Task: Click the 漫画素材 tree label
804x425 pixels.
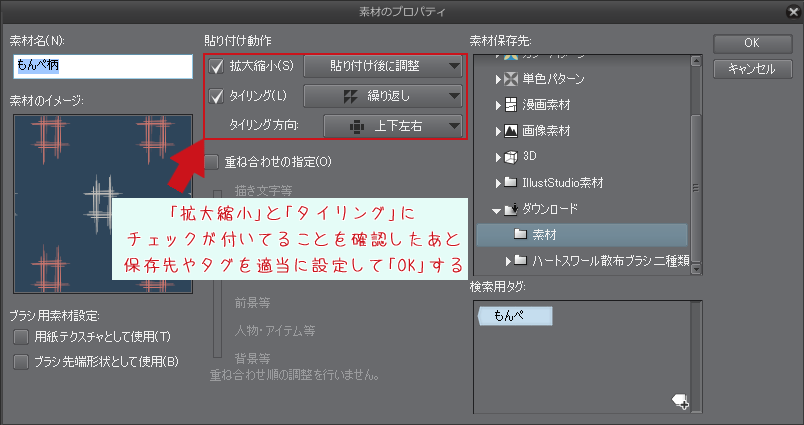Action: [546, 105]
